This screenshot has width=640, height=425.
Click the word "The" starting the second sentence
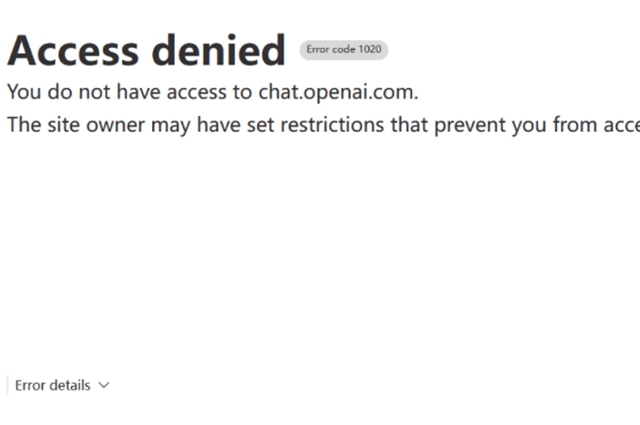click(24, 126)
